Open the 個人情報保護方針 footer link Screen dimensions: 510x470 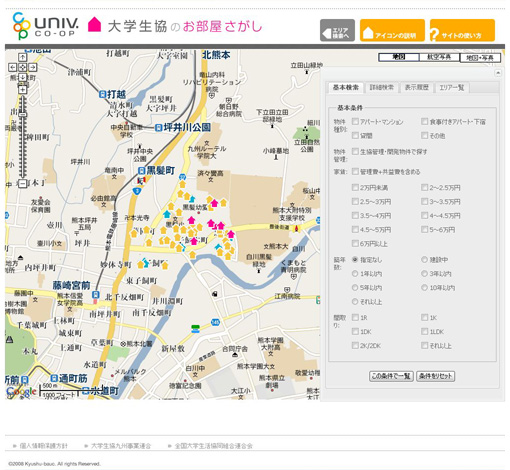pos(44,446)
